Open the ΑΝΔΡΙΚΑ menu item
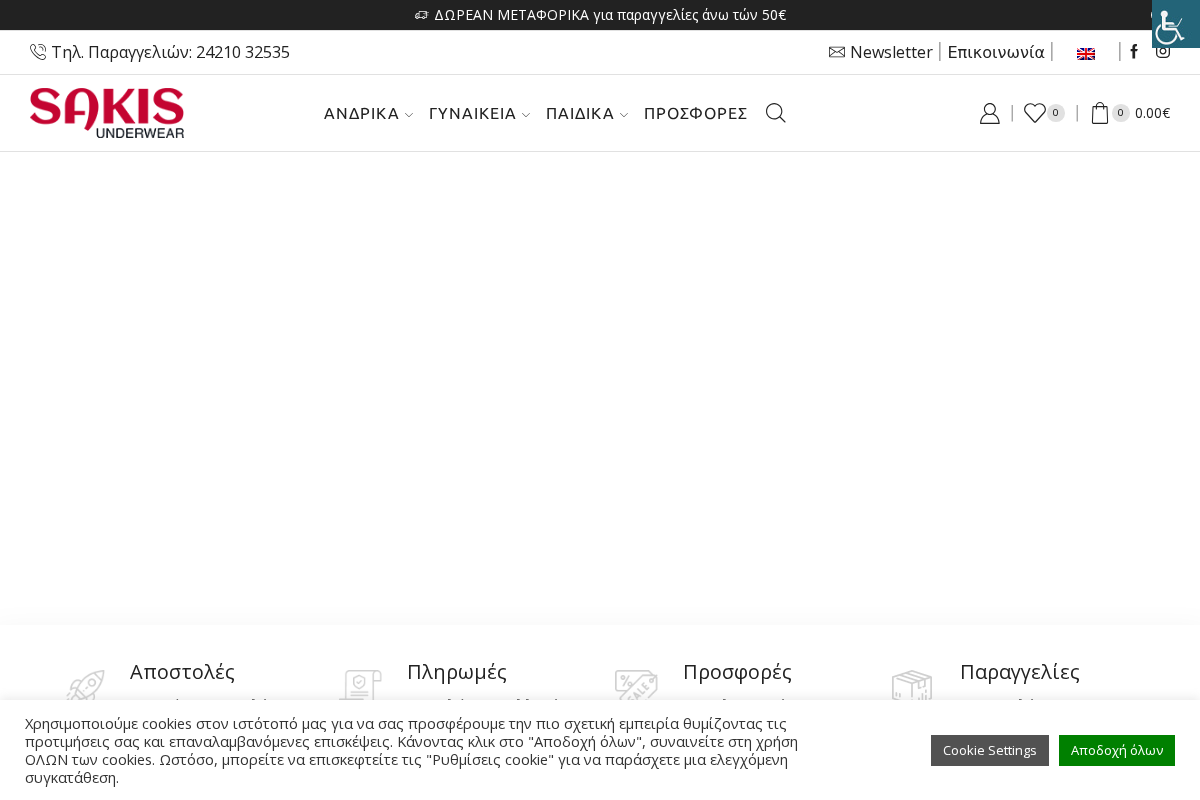This screenshot has height=800, width=1200. 361,113
